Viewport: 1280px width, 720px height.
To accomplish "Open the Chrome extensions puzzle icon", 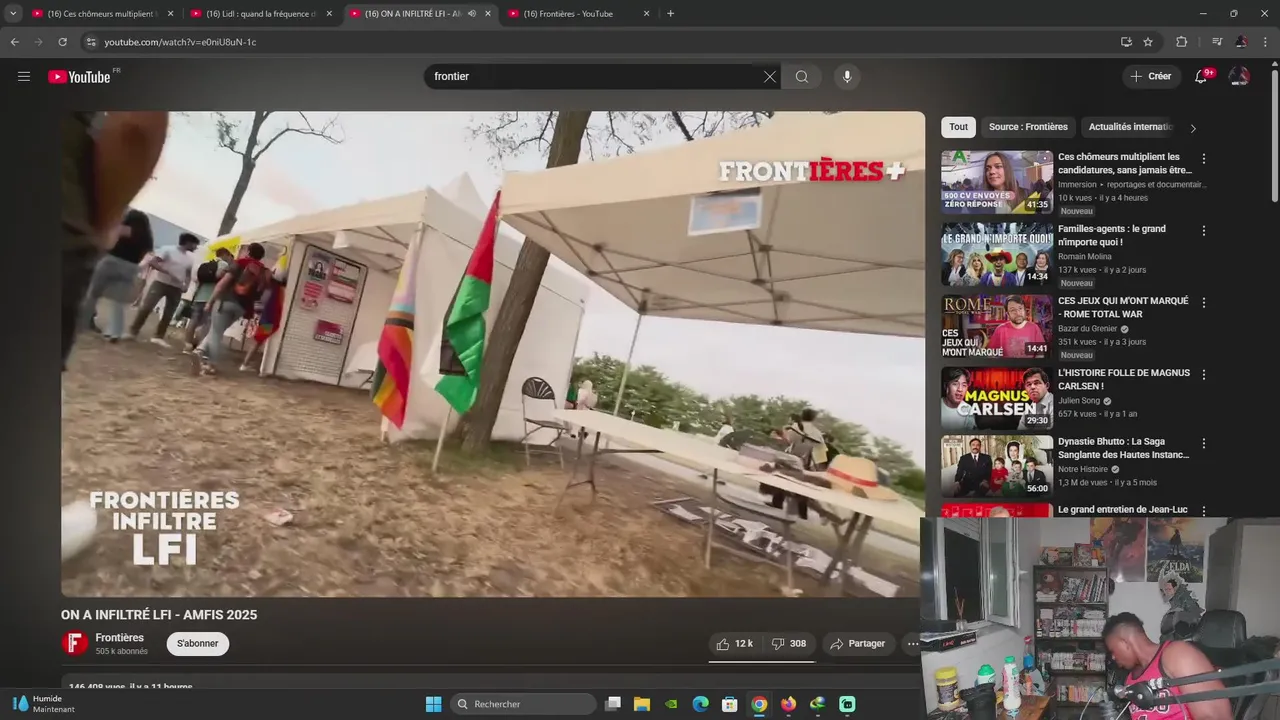I will pos(1182,42).
